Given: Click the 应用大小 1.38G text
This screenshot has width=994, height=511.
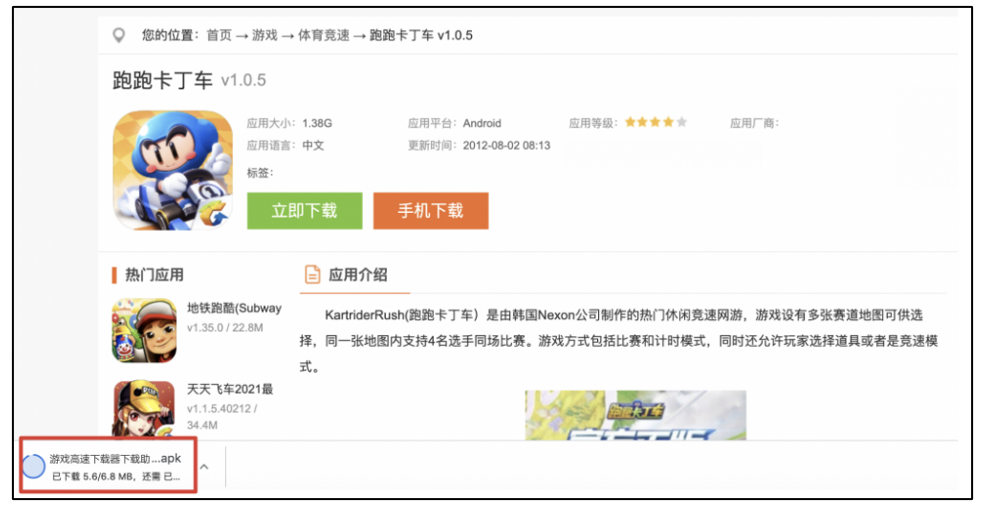Looking at the screenshot, I should (289, 123).
